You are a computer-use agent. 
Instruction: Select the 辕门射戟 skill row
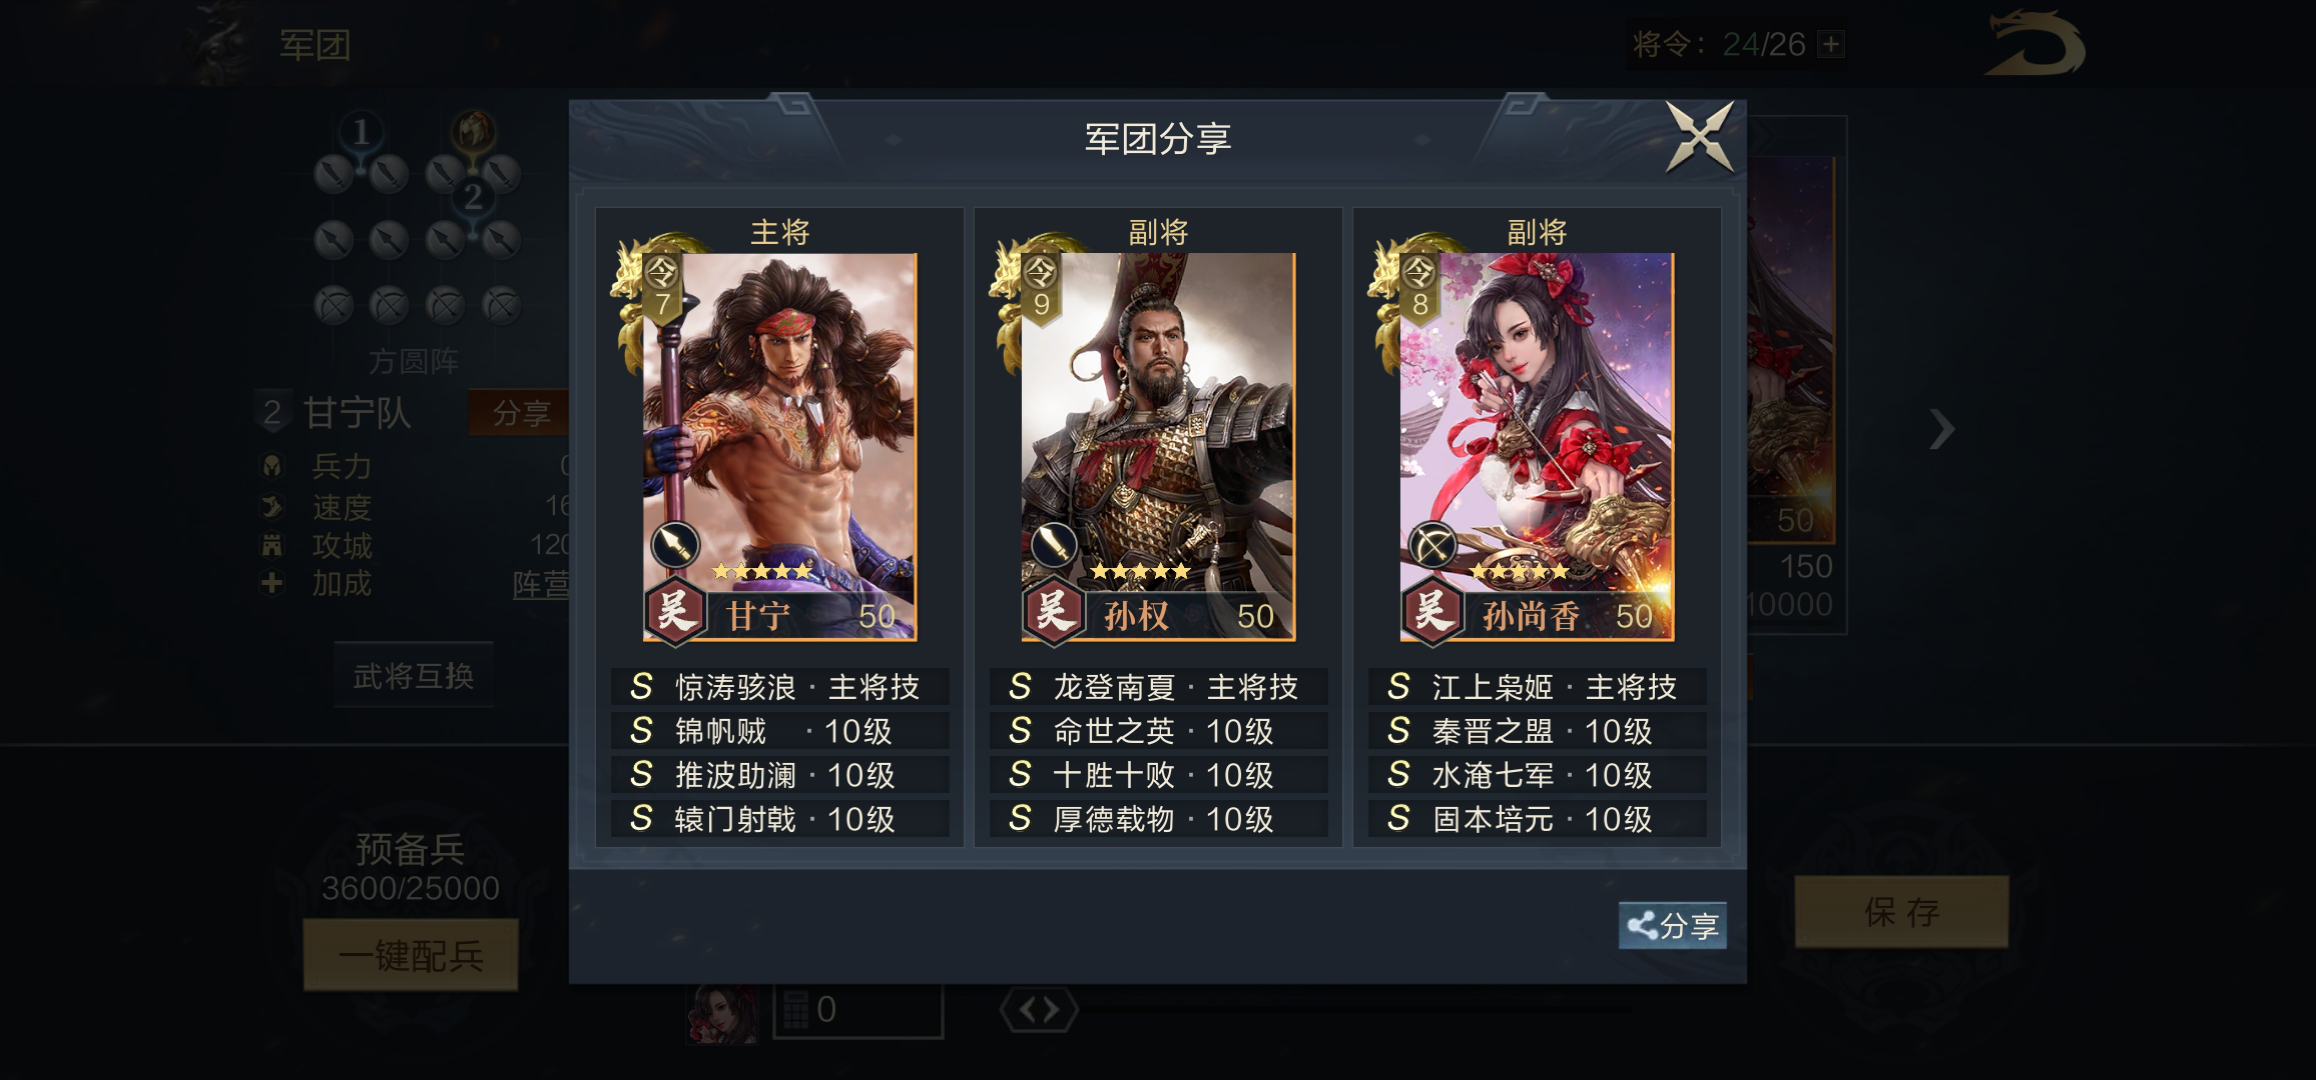780,819
